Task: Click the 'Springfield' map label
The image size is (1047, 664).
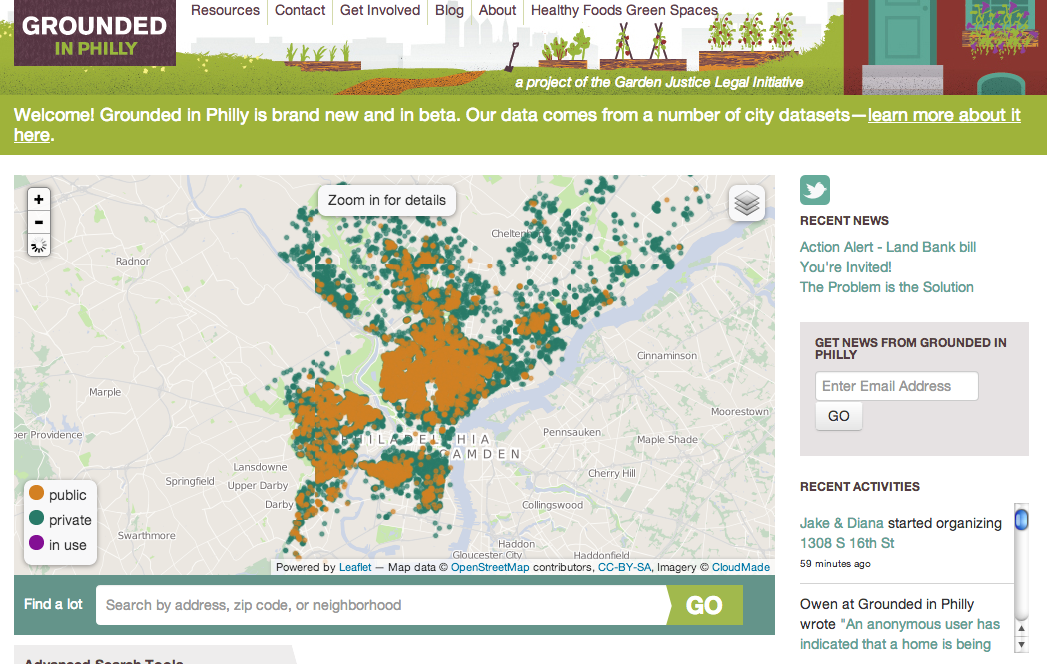Action: tap(190, 481)
